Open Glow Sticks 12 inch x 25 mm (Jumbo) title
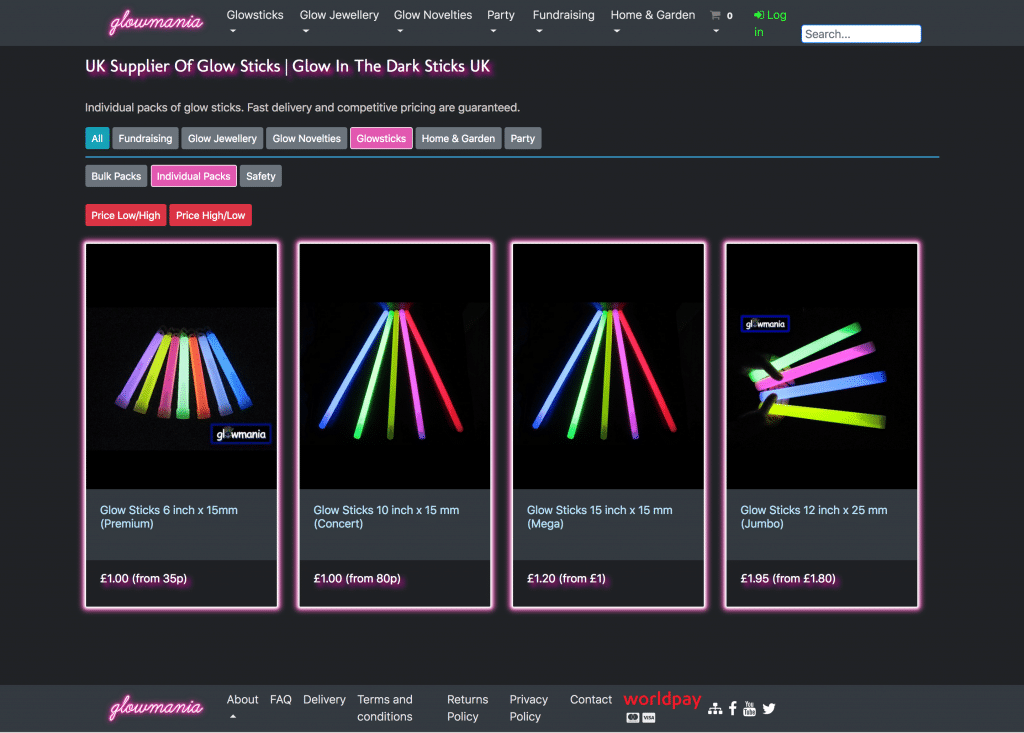1024x733 pixels. coord(814,517)
